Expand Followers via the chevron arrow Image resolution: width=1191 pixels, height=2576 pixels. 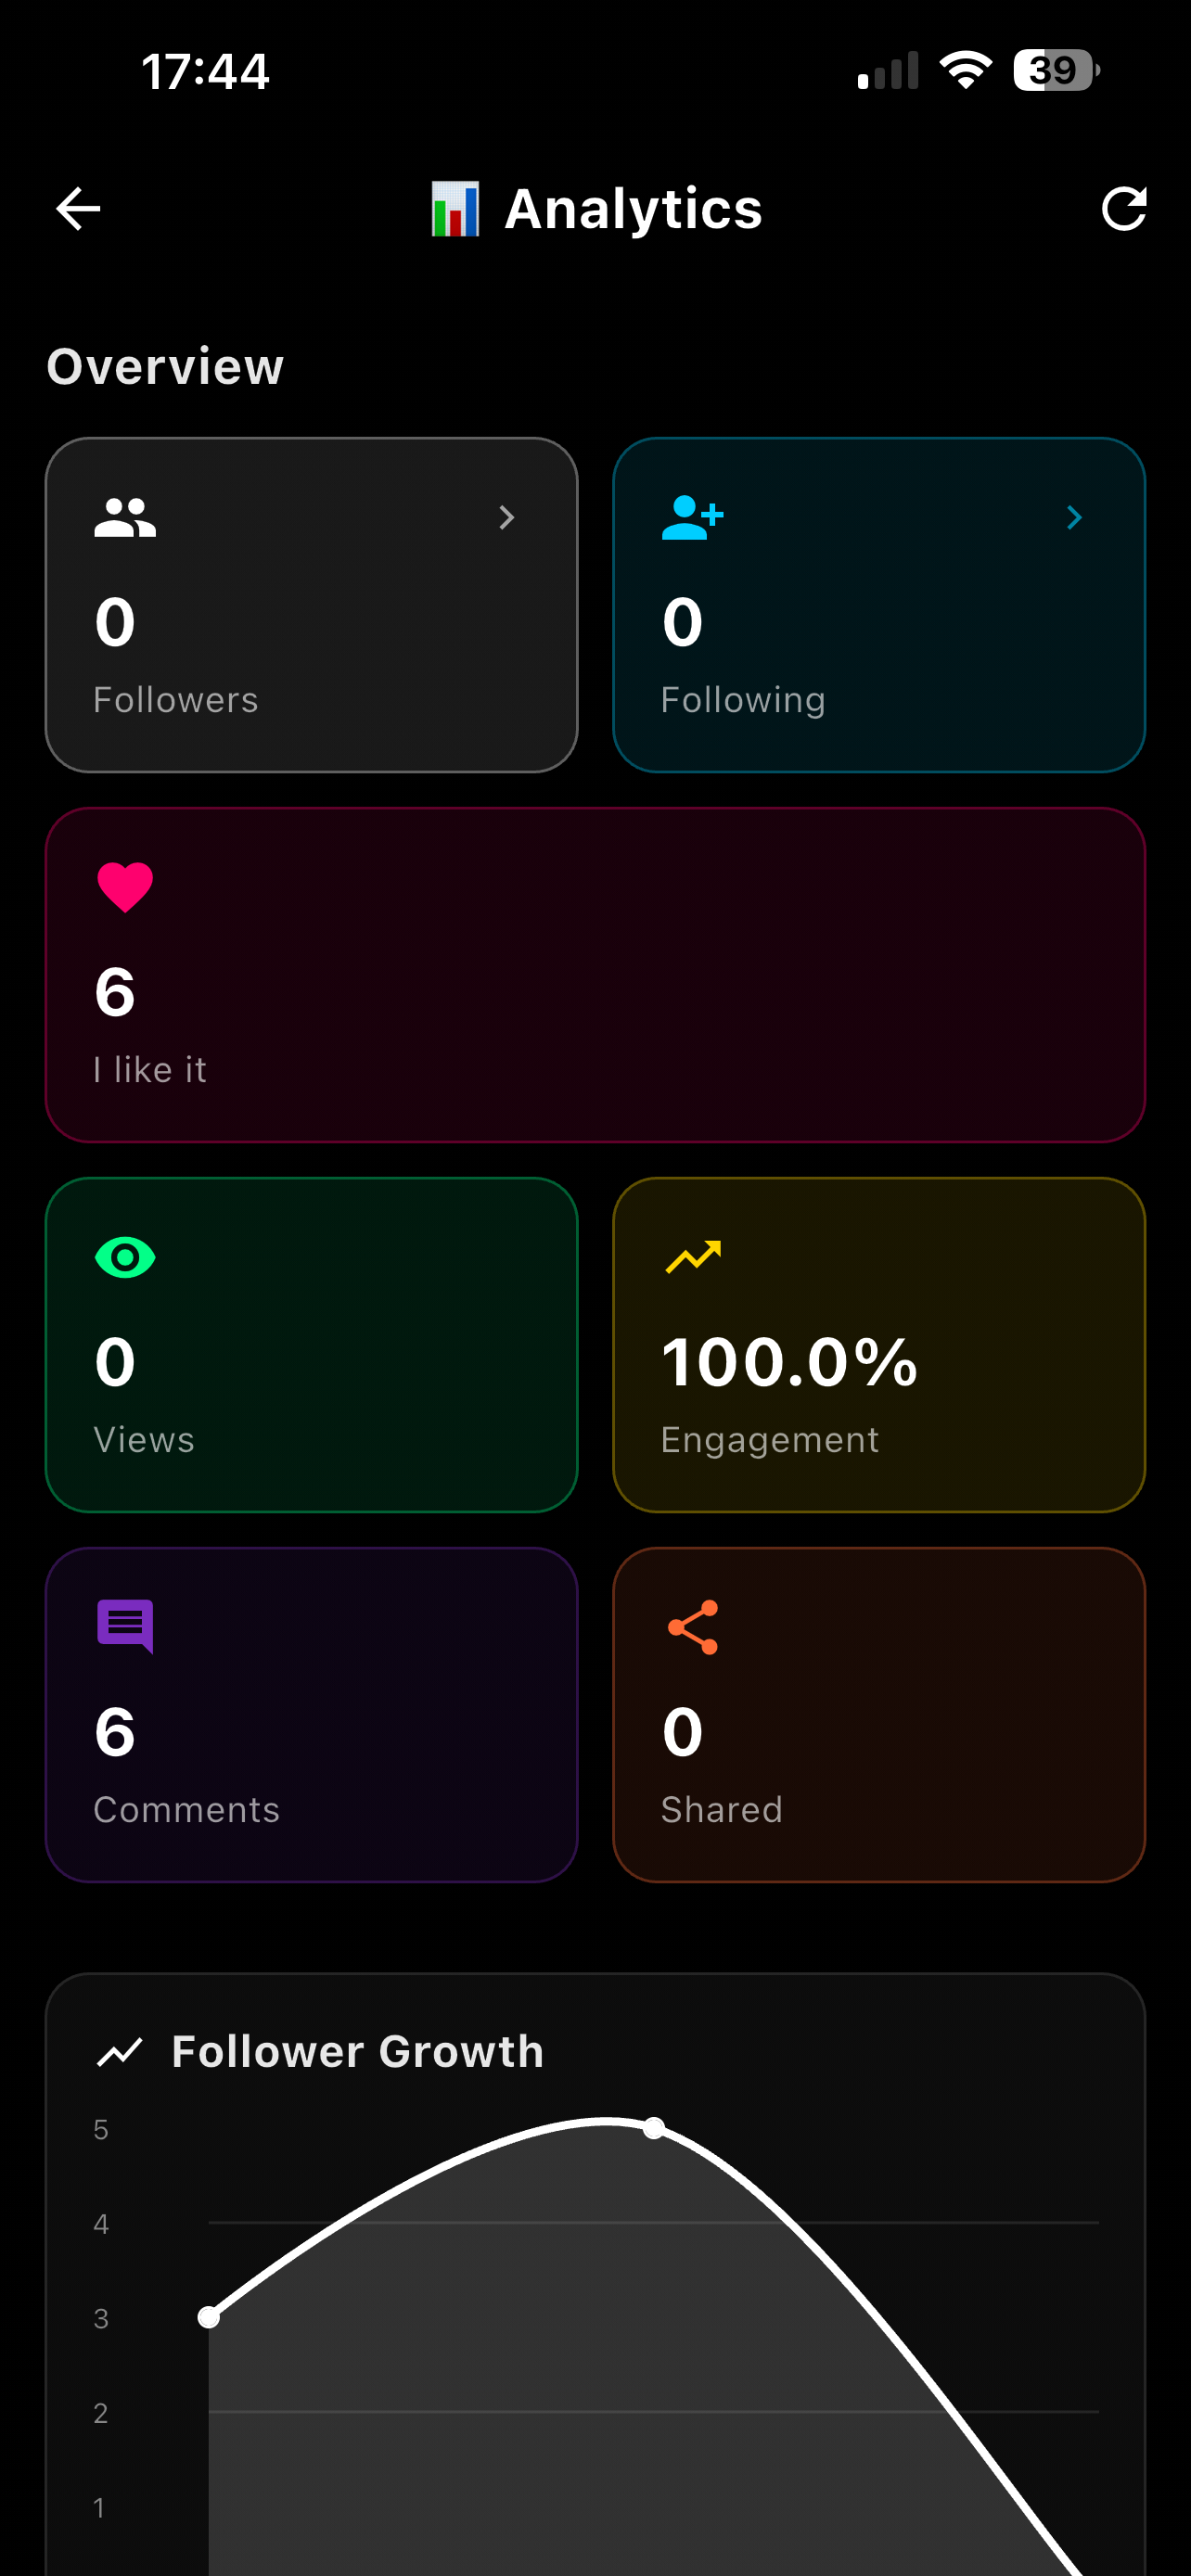[x=507, y=517]
